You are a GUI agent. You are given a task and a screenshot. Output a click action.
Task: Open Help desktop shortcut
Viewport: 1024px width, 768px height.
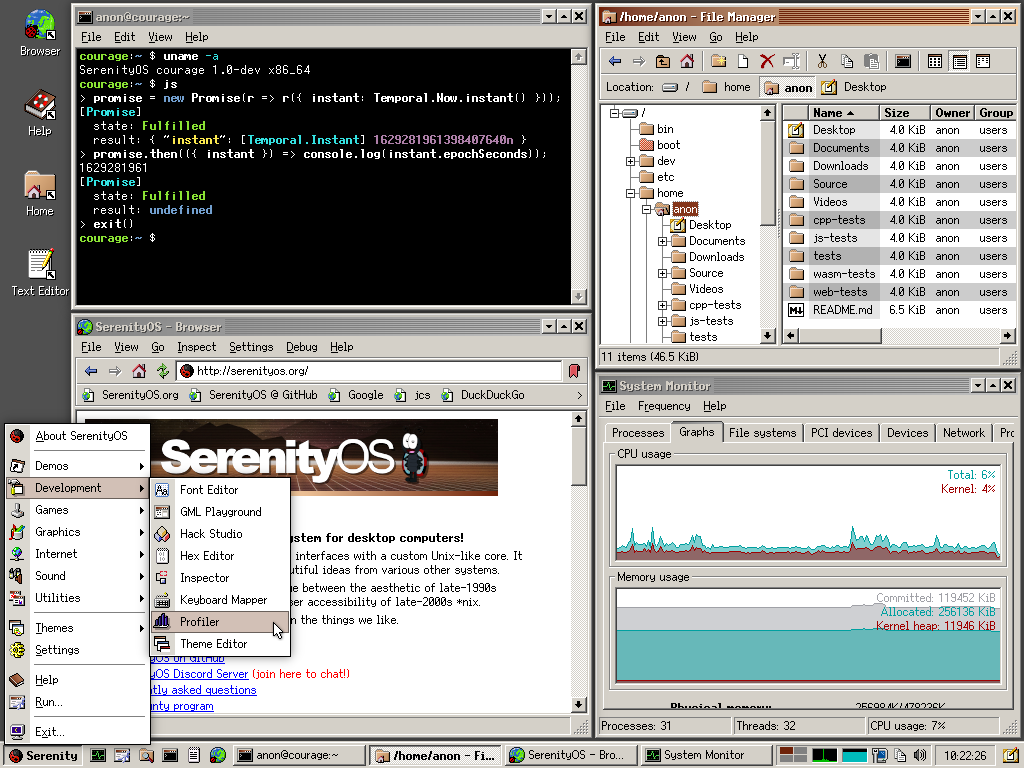pyautogui.click(x=40, y=114)
